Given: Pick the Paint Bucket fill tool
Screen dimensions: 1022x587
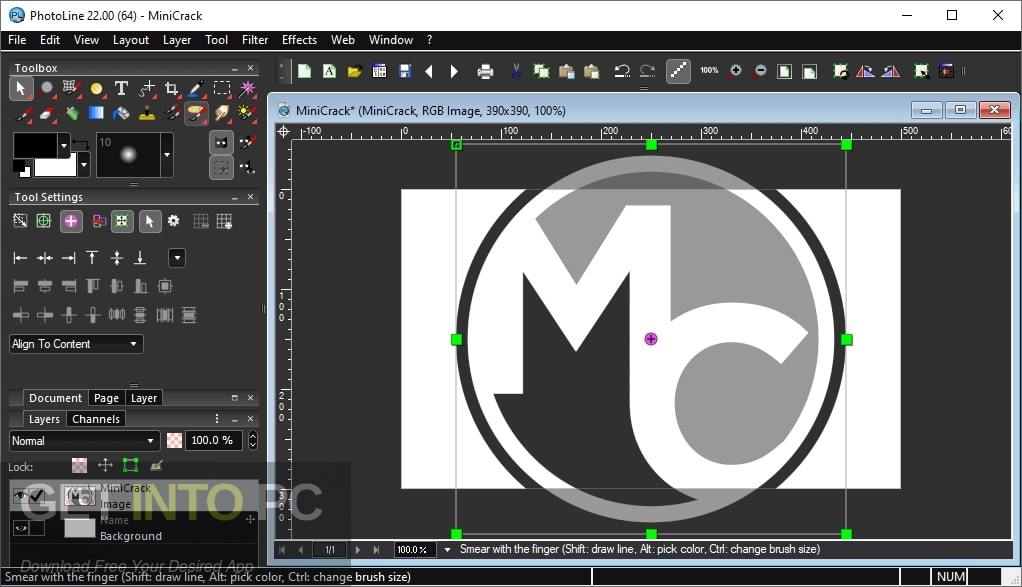Looking at the screenshot, I should 121,113.
